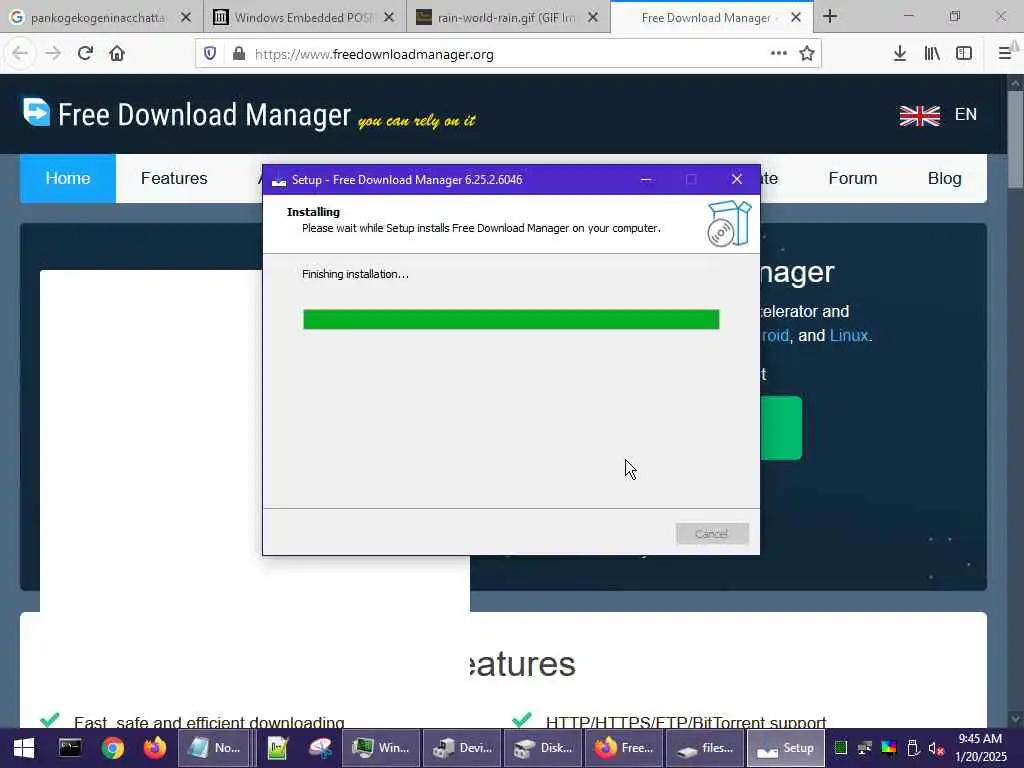Image resolution: width=1024 pixels, height=768 pixels.
Task: Click the network tray icon
Action: (865, 748)
